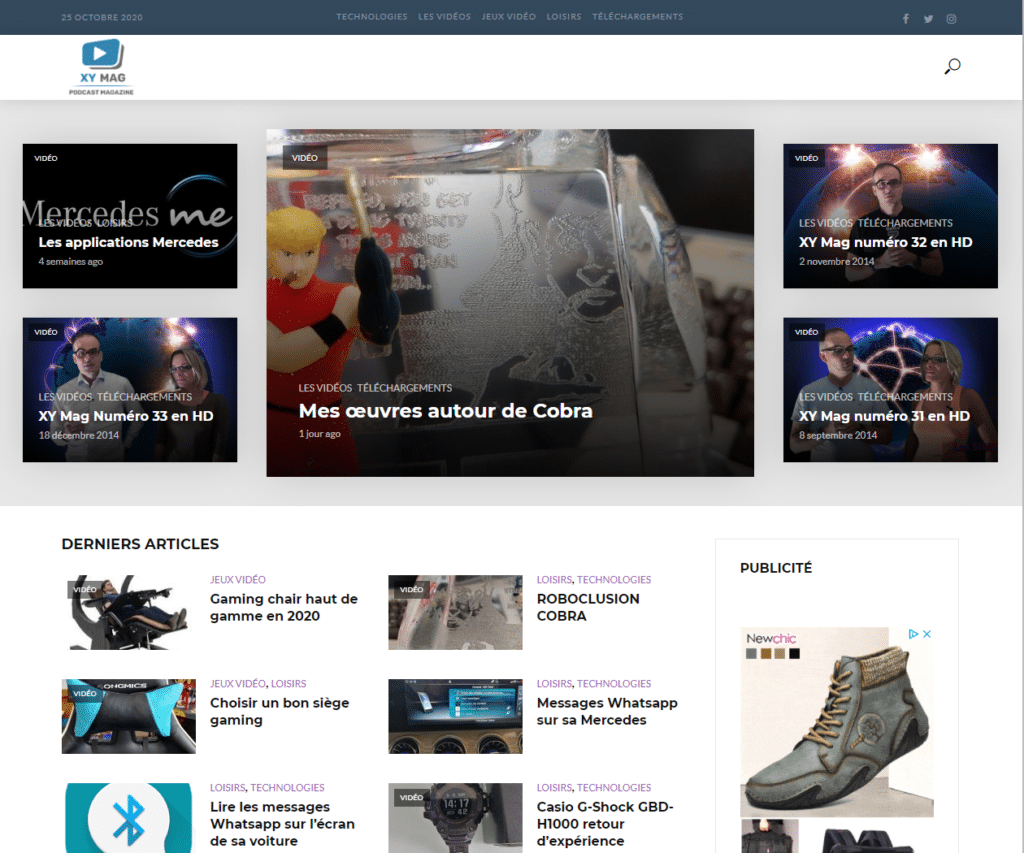Click the search magnifier icon

[952, 66]
